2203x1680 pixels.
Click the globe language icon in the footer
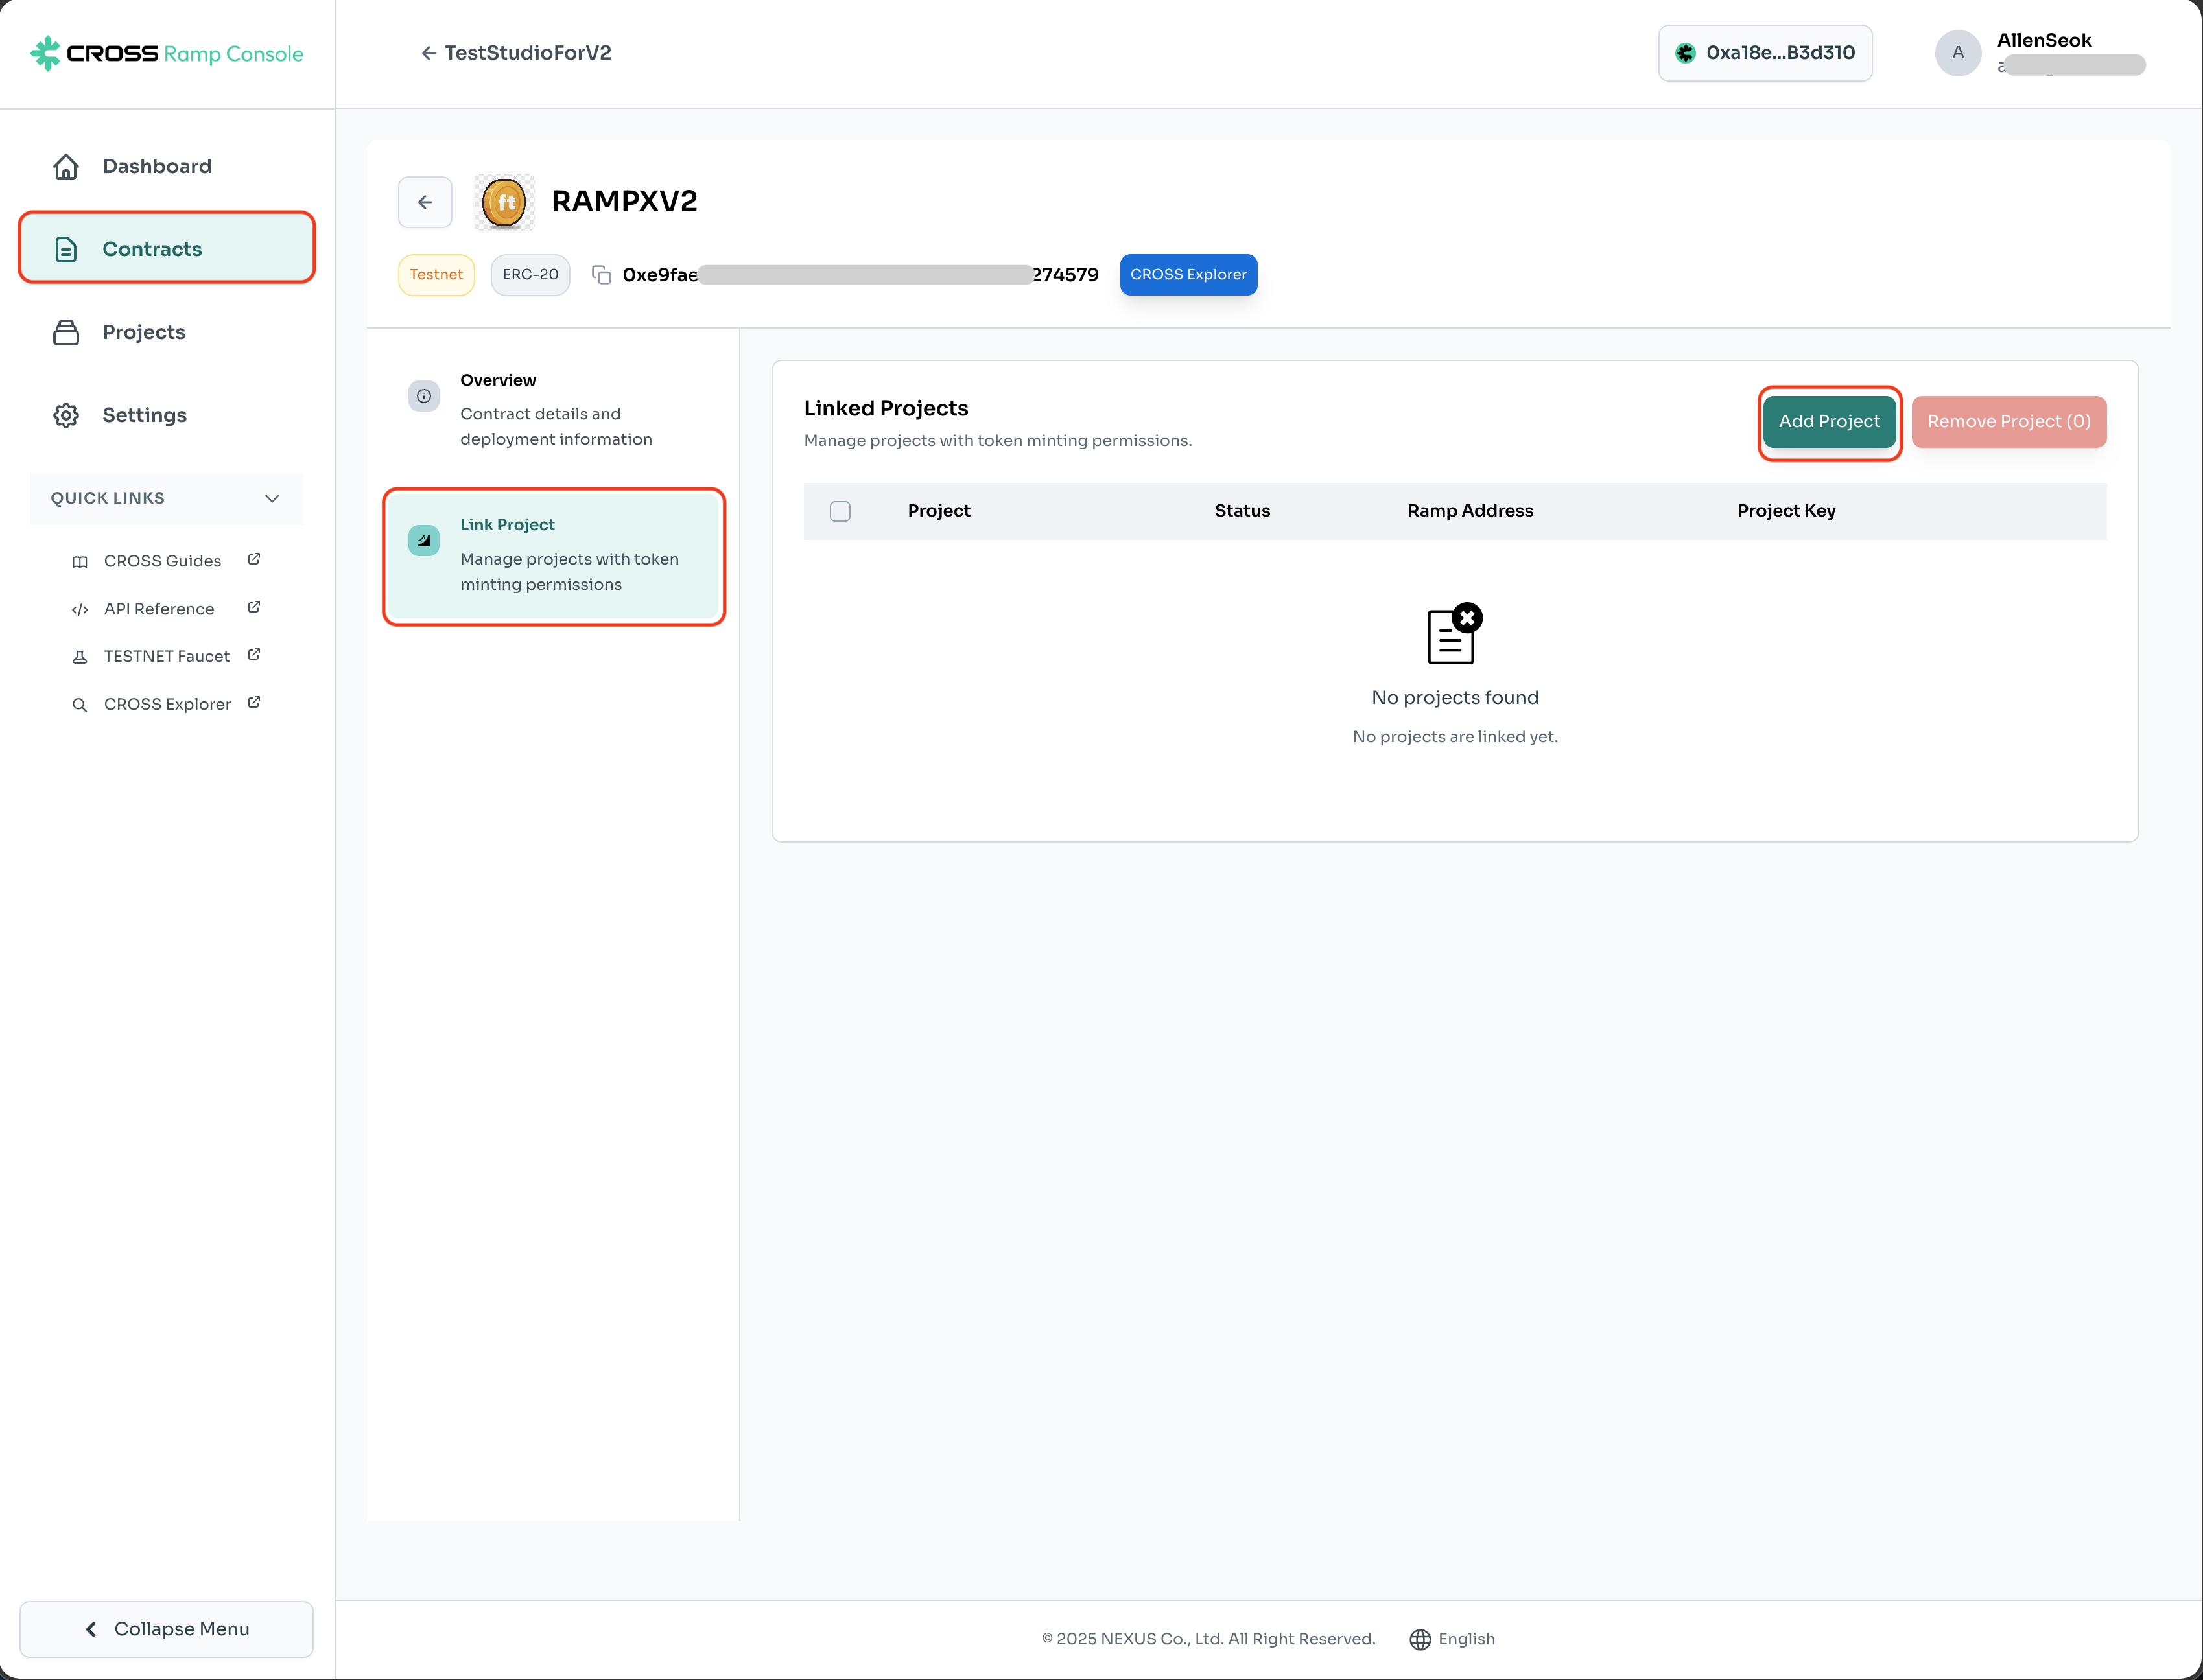pos(1420,1639)
